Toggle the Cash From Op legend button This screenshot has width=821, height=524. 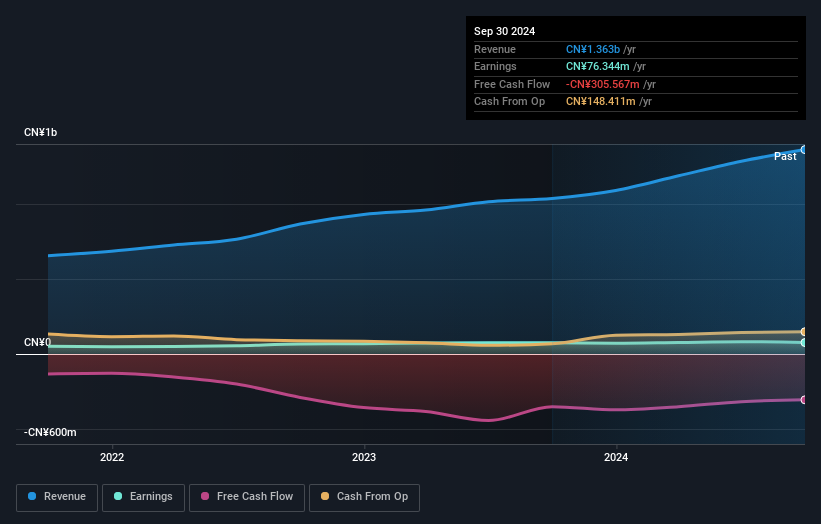coord(364,497)
